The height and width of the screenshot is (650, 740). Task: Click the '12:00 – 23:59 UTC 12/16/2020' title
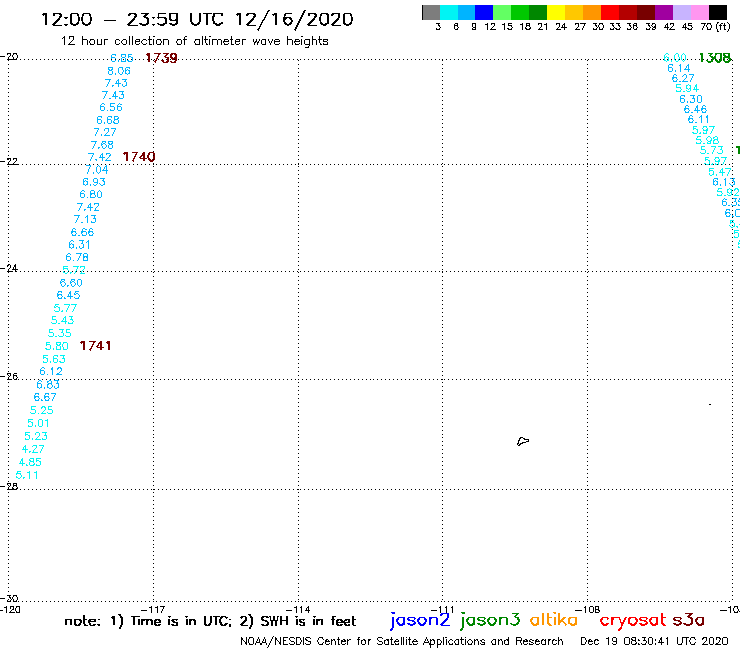(197, 19)
